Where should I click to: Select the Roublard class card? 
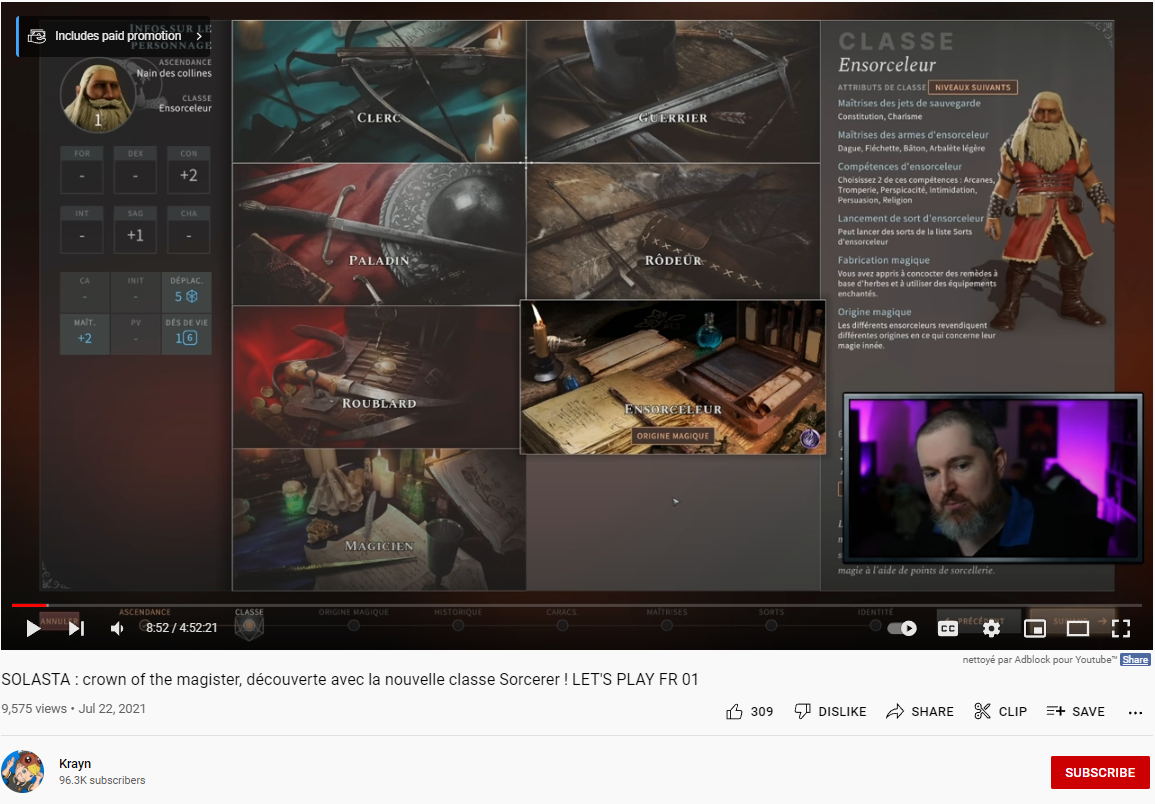point(376,377)
